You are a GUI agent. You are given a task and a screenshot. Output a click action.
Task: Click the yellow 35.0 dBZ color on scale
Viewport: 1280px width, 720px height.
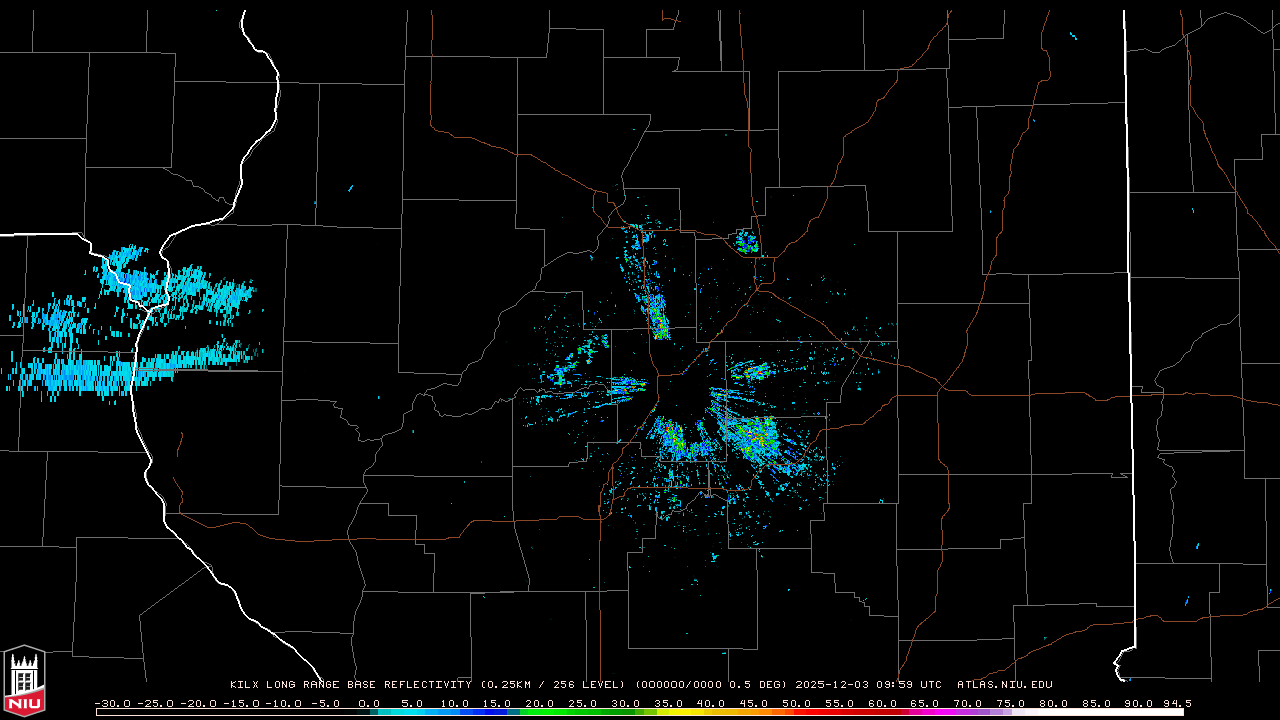[668, 712]
